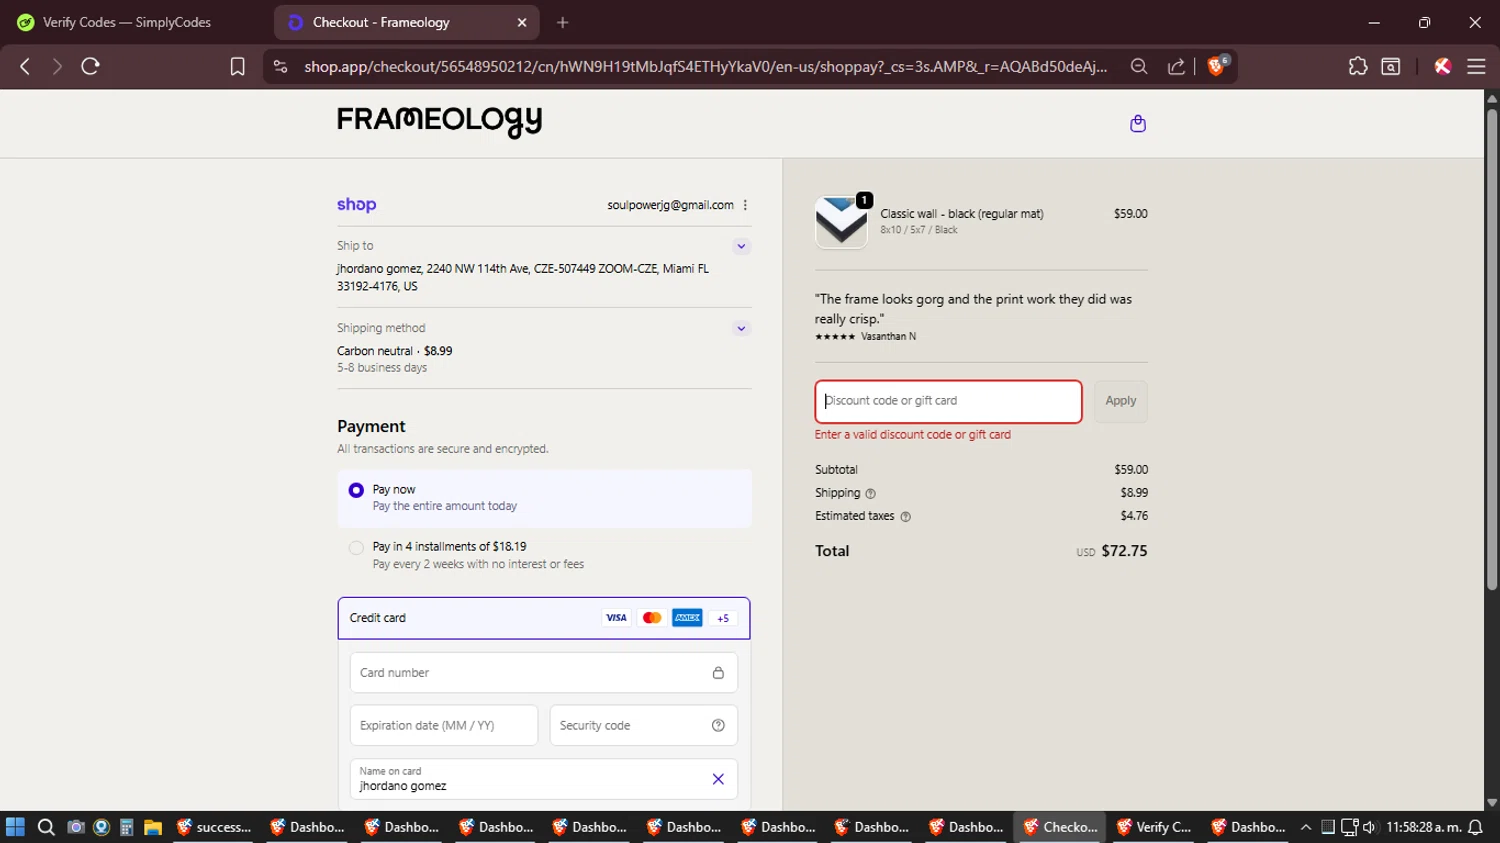The image size is (1500, 843).
Task: Click the soulpowerjg@gmail.com email text
Action: pyautogui.click(x=670, y=205)
